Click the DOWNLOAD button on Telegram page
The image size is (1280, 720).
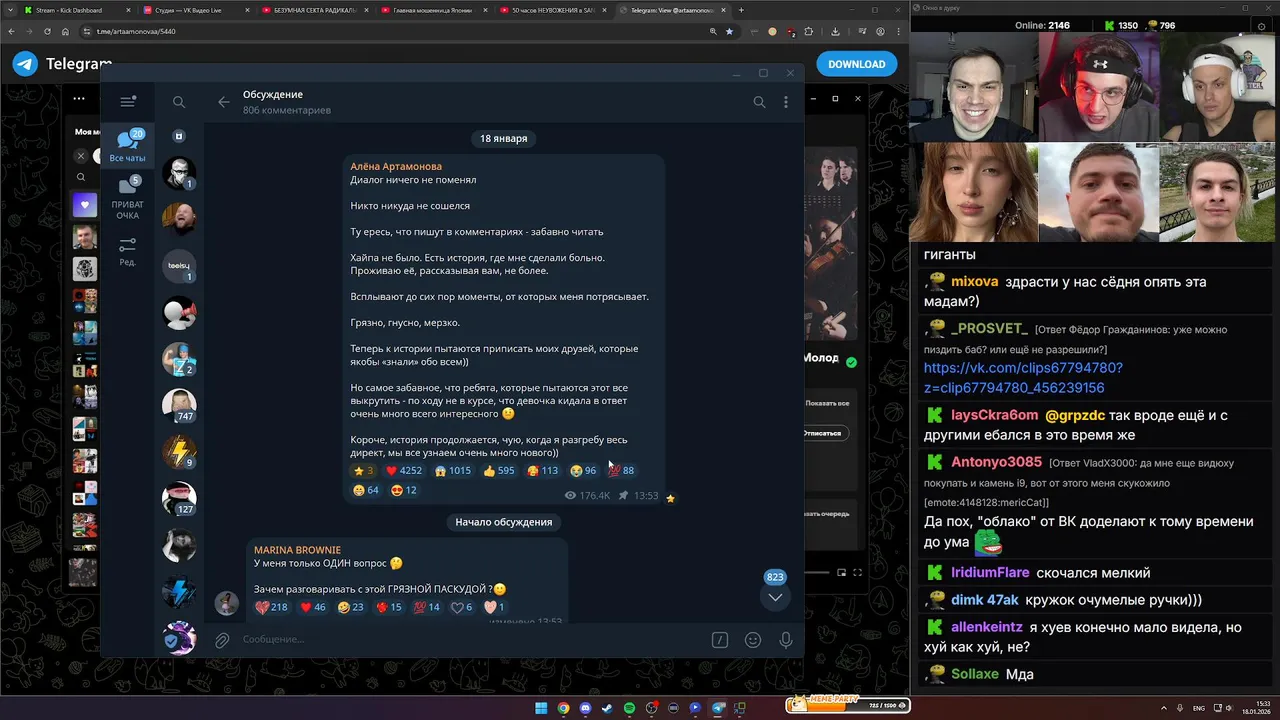[x=857, y=64]
